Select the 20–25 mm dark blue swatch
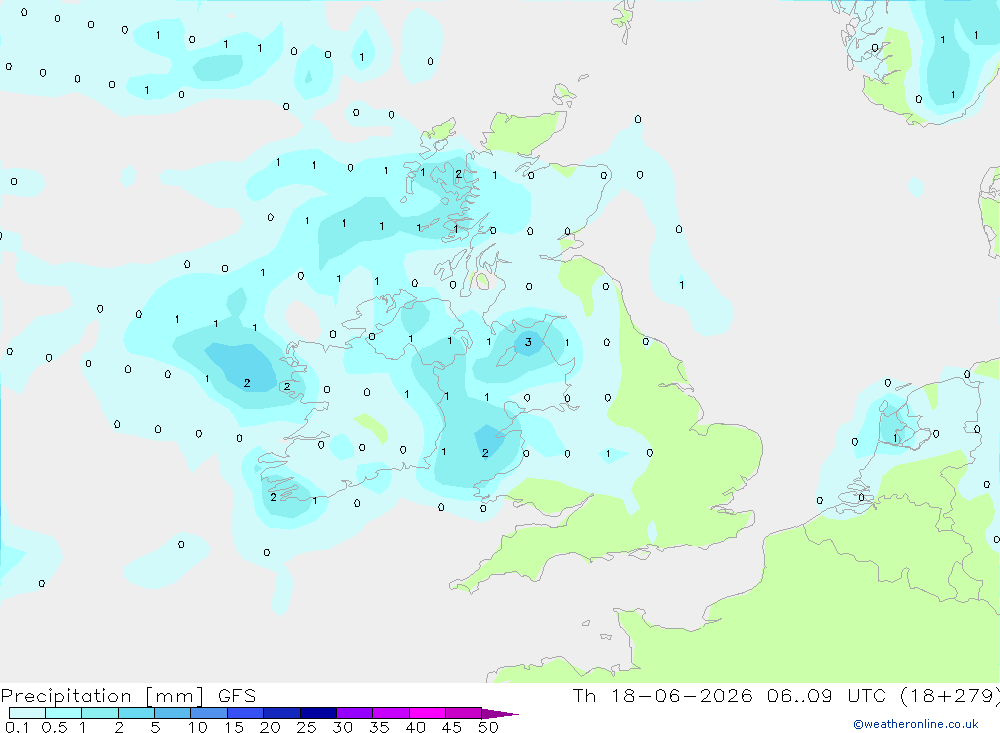The image size is (1000, 733). 282,713
